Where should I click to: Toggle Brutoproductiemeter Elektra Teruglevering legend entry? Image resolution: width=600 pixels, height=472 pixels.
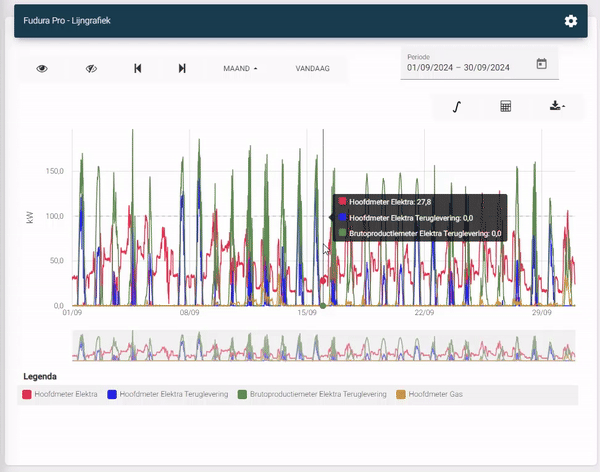point(318,395)
